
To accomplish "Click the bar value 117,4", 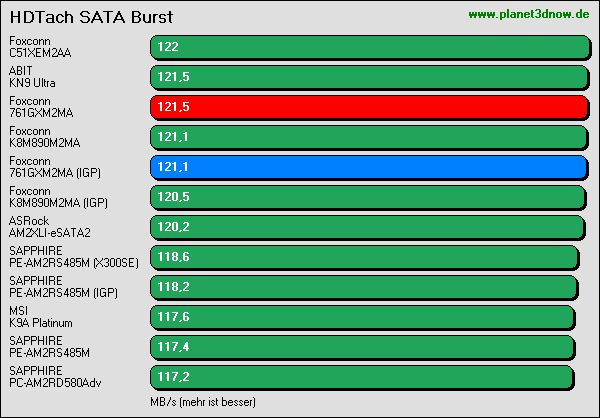I will 173,347.
